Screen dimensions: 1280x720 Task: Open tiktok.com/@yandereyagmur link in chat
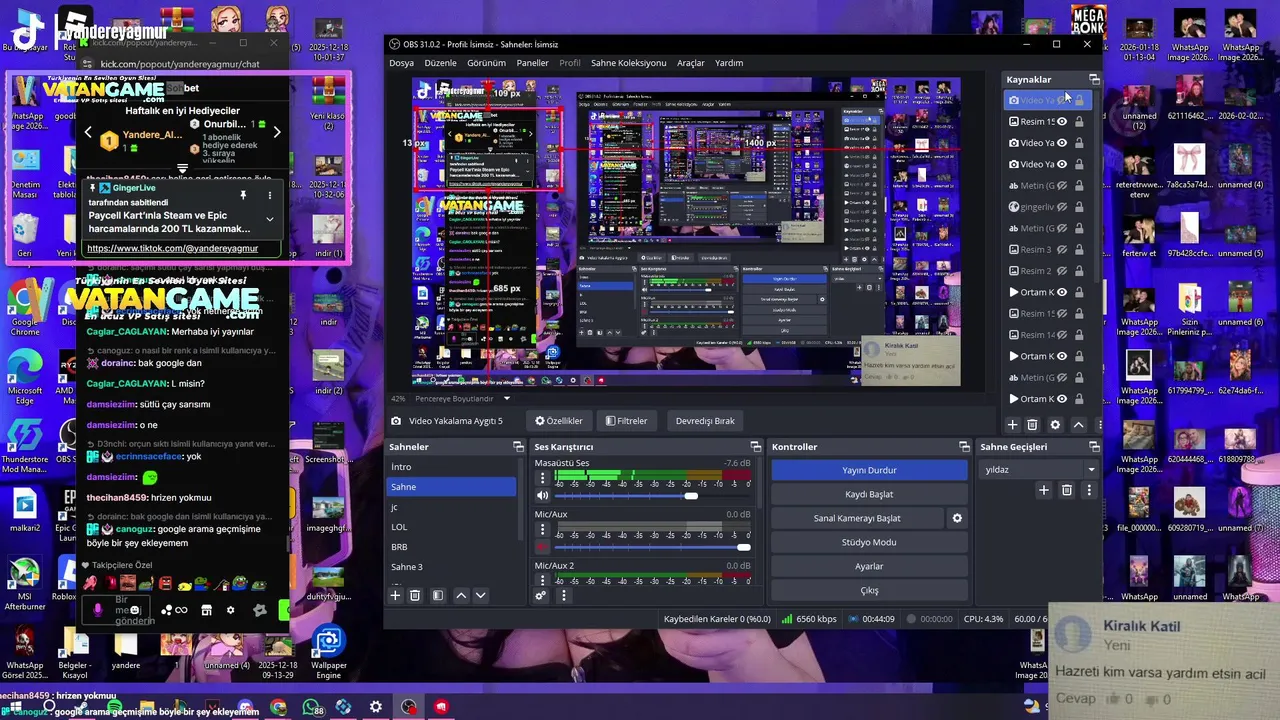click(172, 248)
